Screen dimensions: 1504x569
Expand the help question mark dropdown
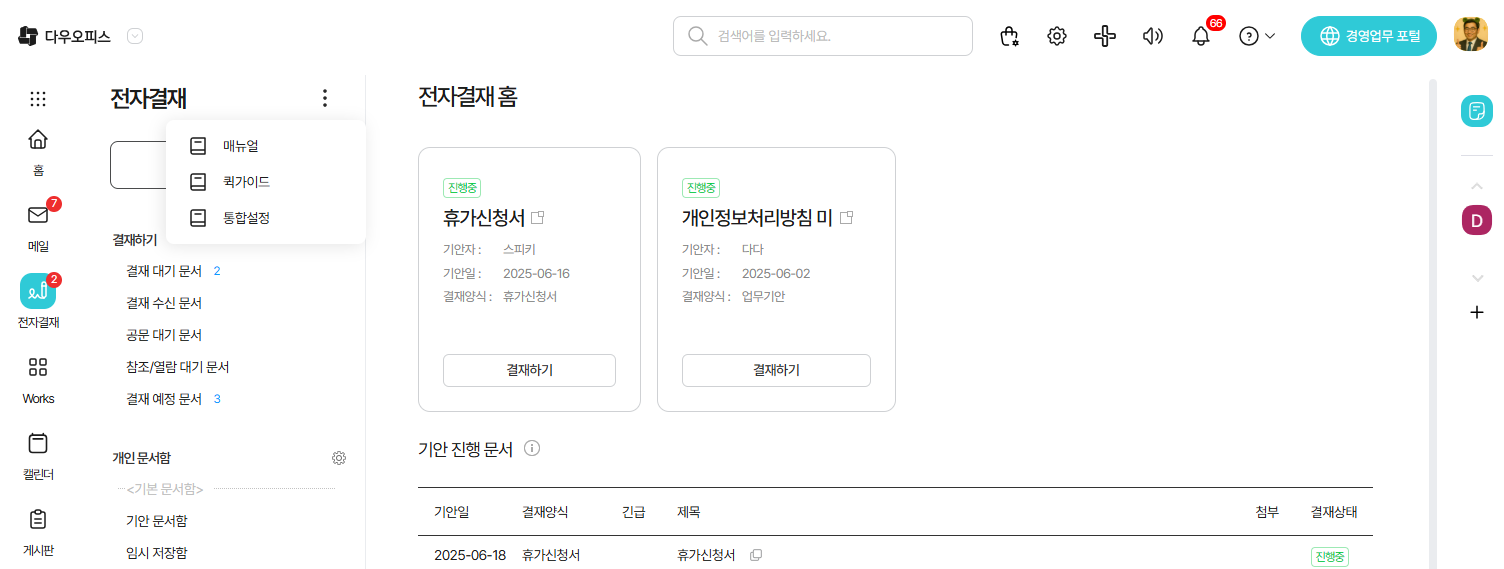(1257, 36)
